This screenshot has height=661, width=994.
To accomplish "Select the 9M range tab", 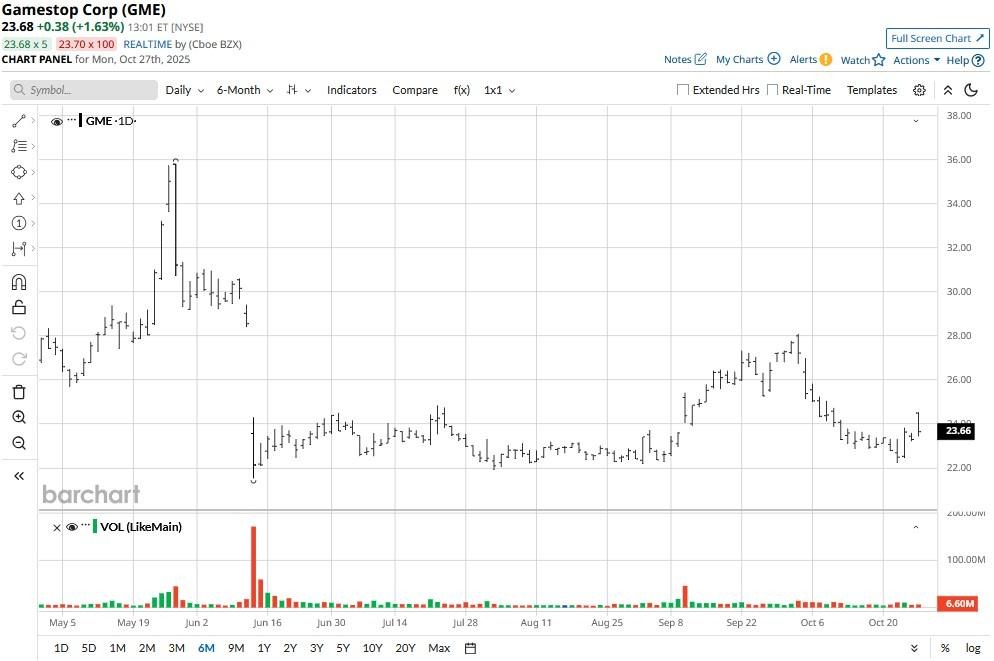I will 236,648.
